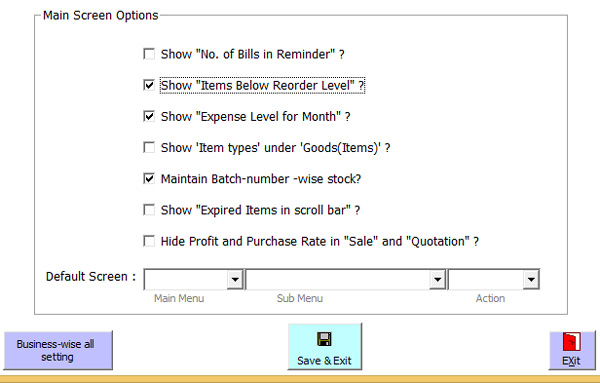
Task: Check "Expired Items in scroll bar" option
Action: coord(149,210)
